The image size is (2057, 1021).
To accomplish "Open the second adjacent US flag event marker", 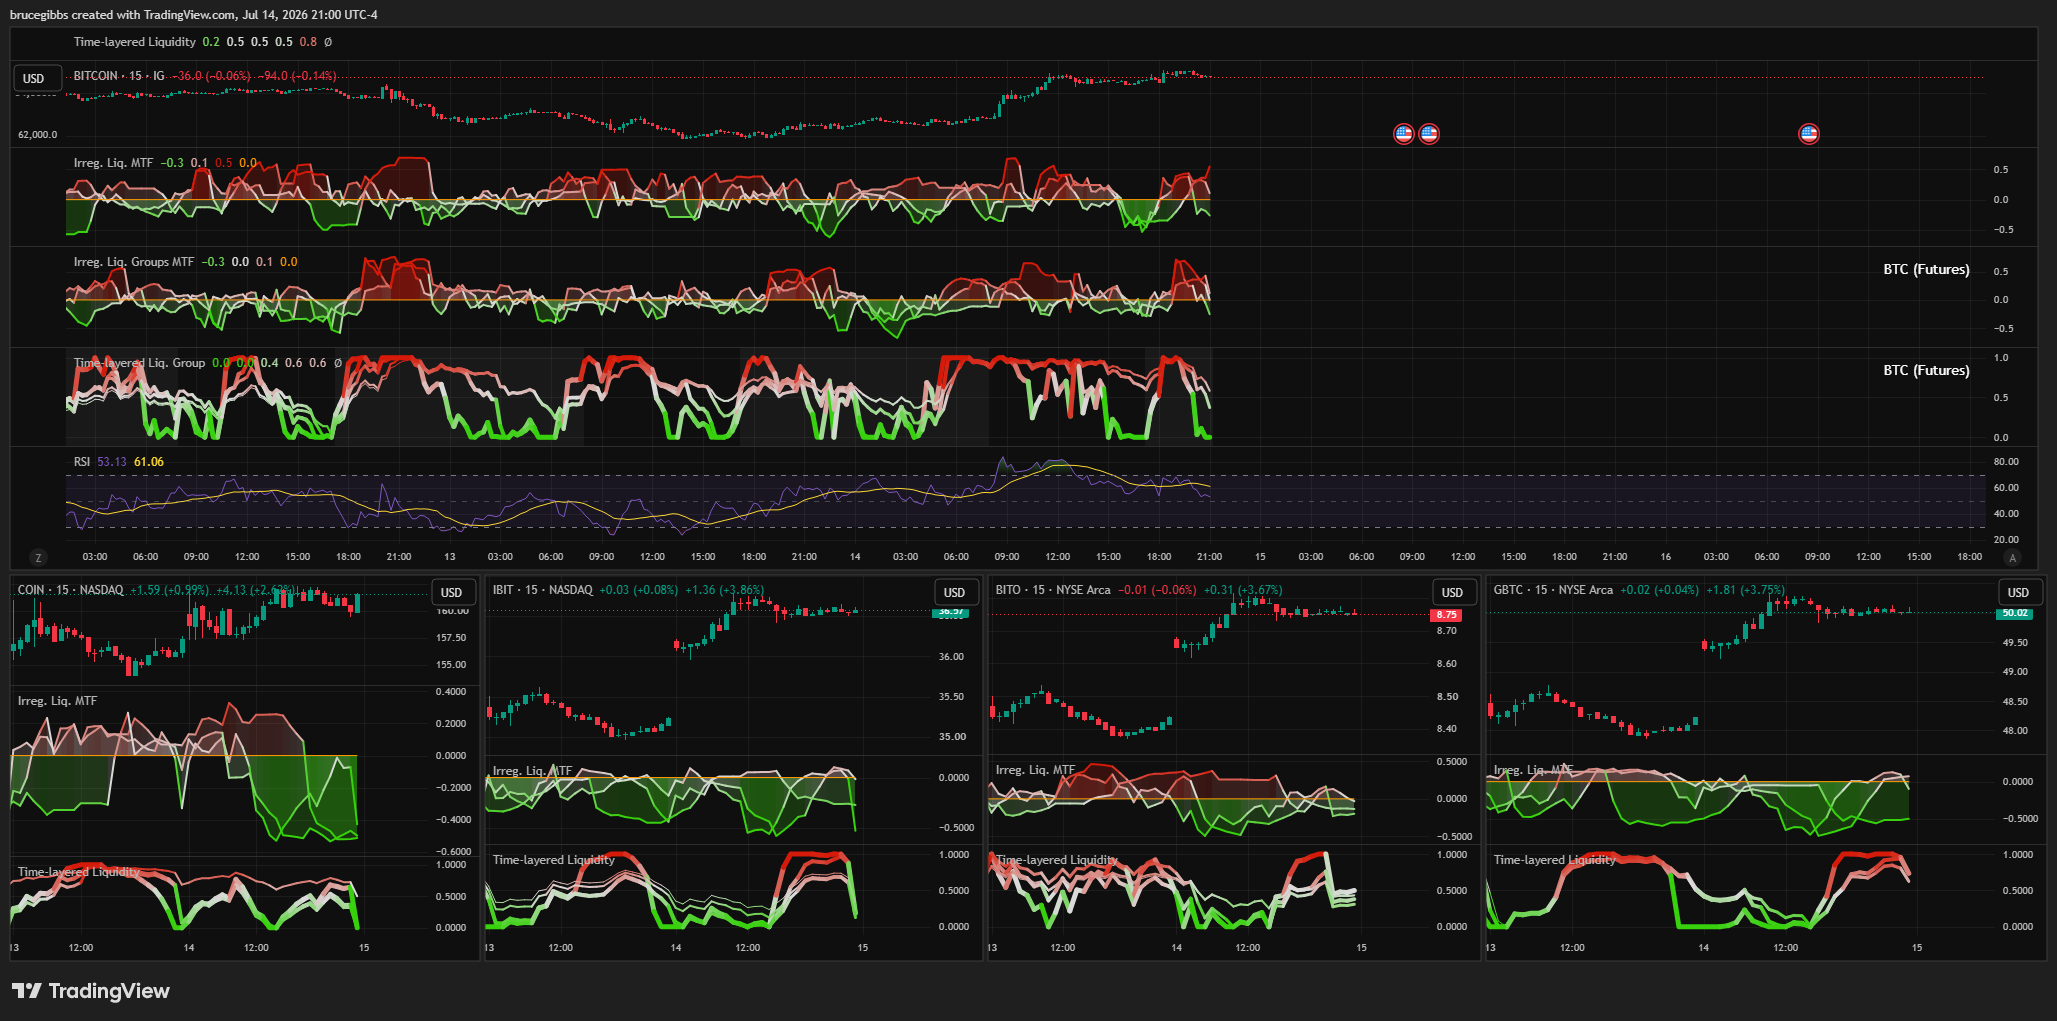I will click(x=1429, y=133).
